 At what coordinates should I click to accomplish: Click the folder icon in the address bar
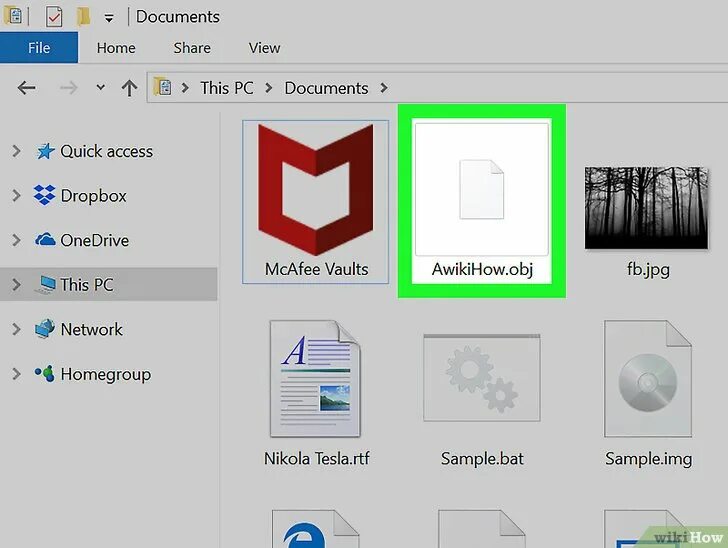click(162, 87)
